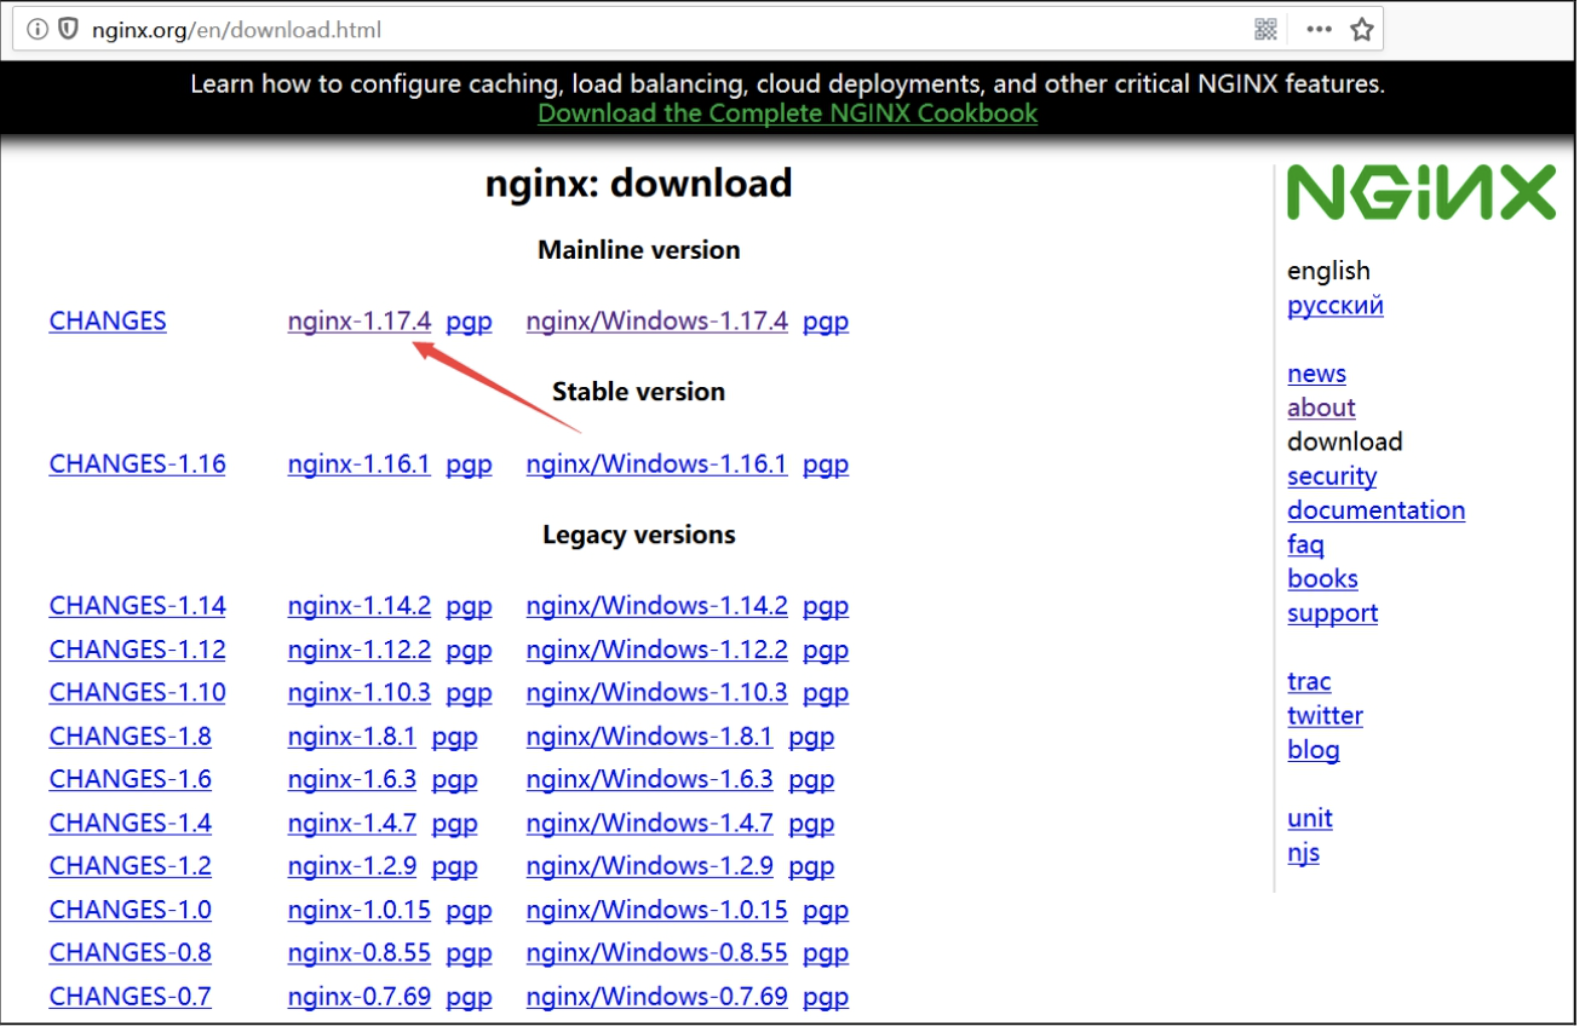Open documentation in sidebar
The width and height of the screenshot is (1578, 1026).
(x=1376, y=511)
